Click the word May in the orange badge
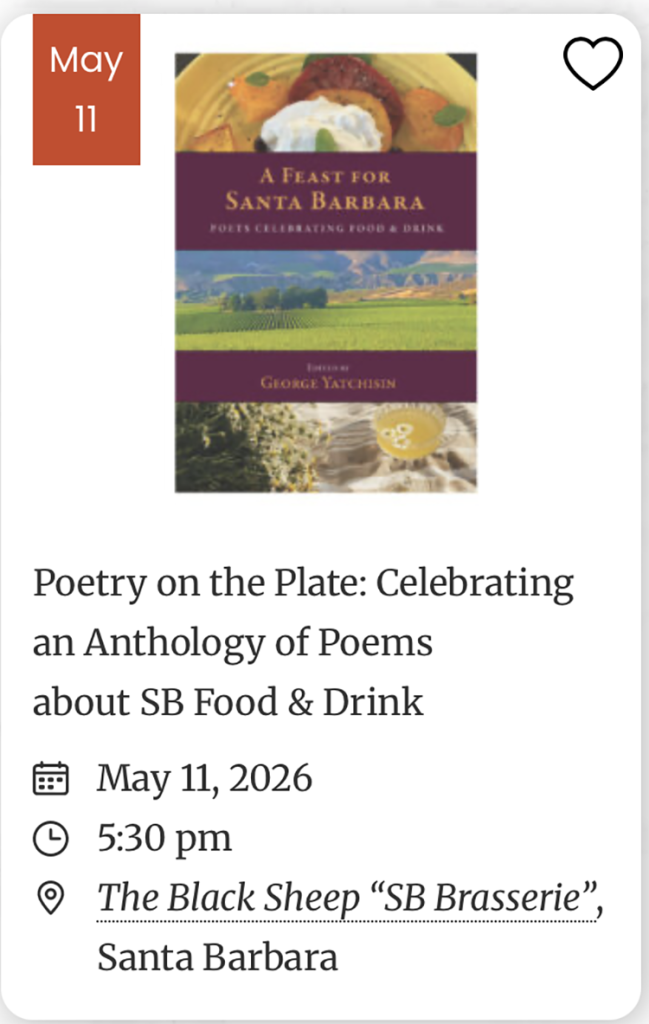Screen dimensions: 649x1024 (86, 61)
